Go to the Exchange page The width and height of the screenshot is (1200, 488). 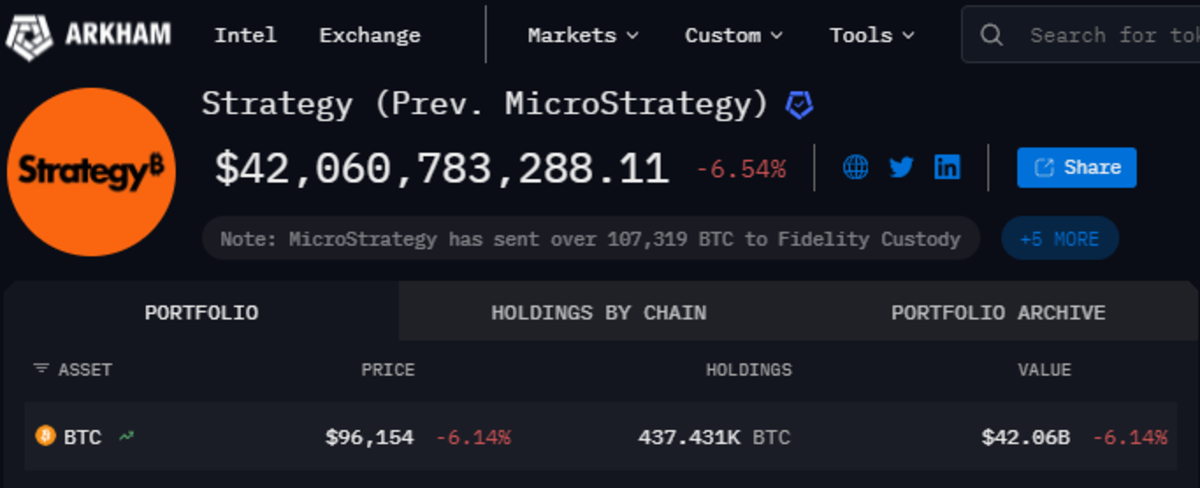[369, 35]
